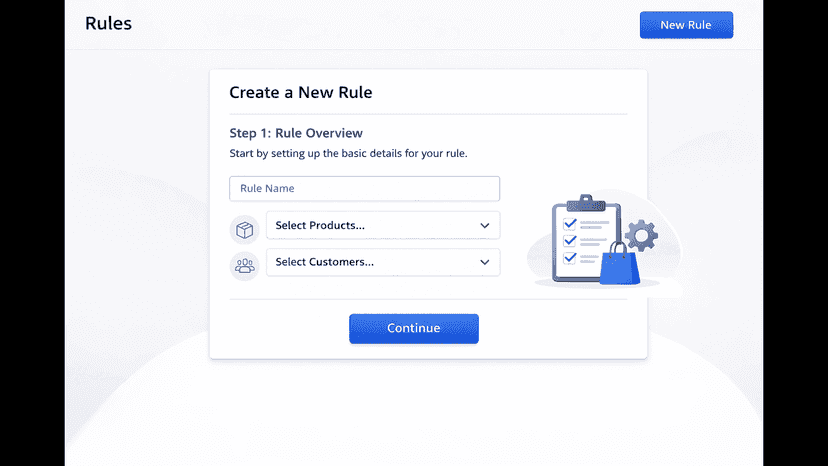Click the Step 1: Rule Overview heading
The height and width of the screenshot is (466, 828).
click(x=296, y=133)
